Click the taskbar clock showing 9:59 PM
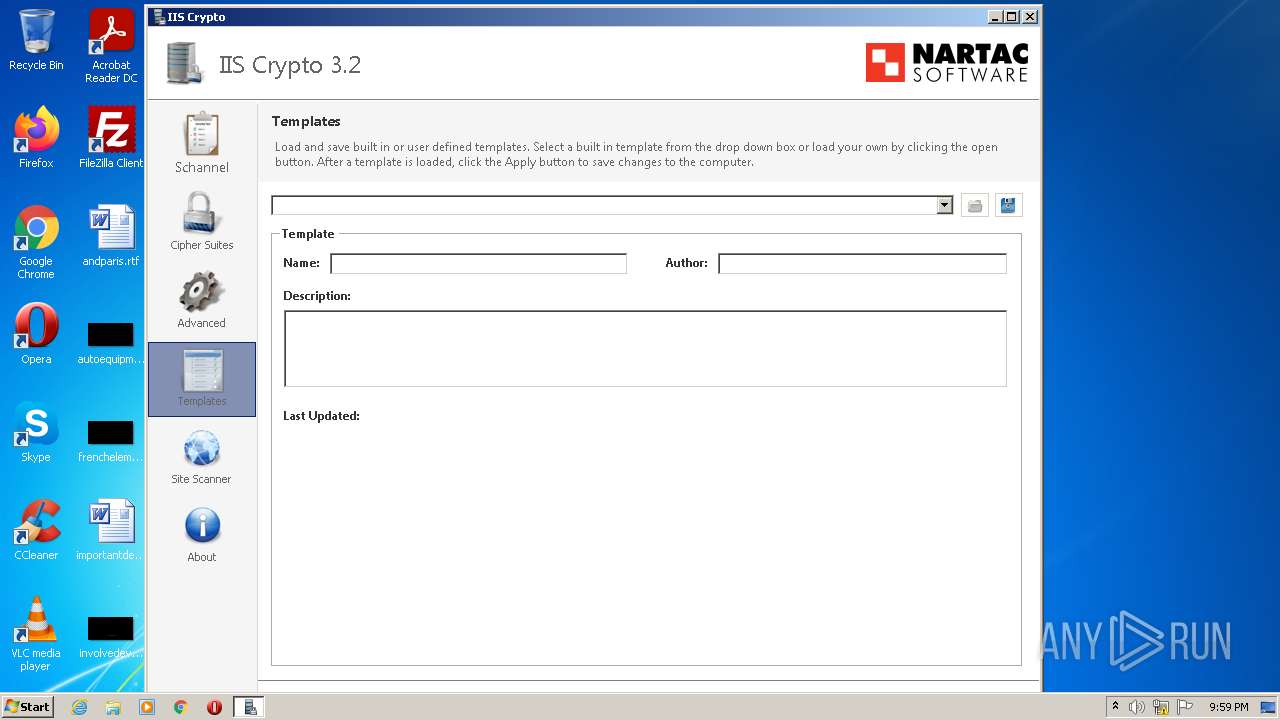Viewport: 1280px width, 720px height. click(1228, 707)
